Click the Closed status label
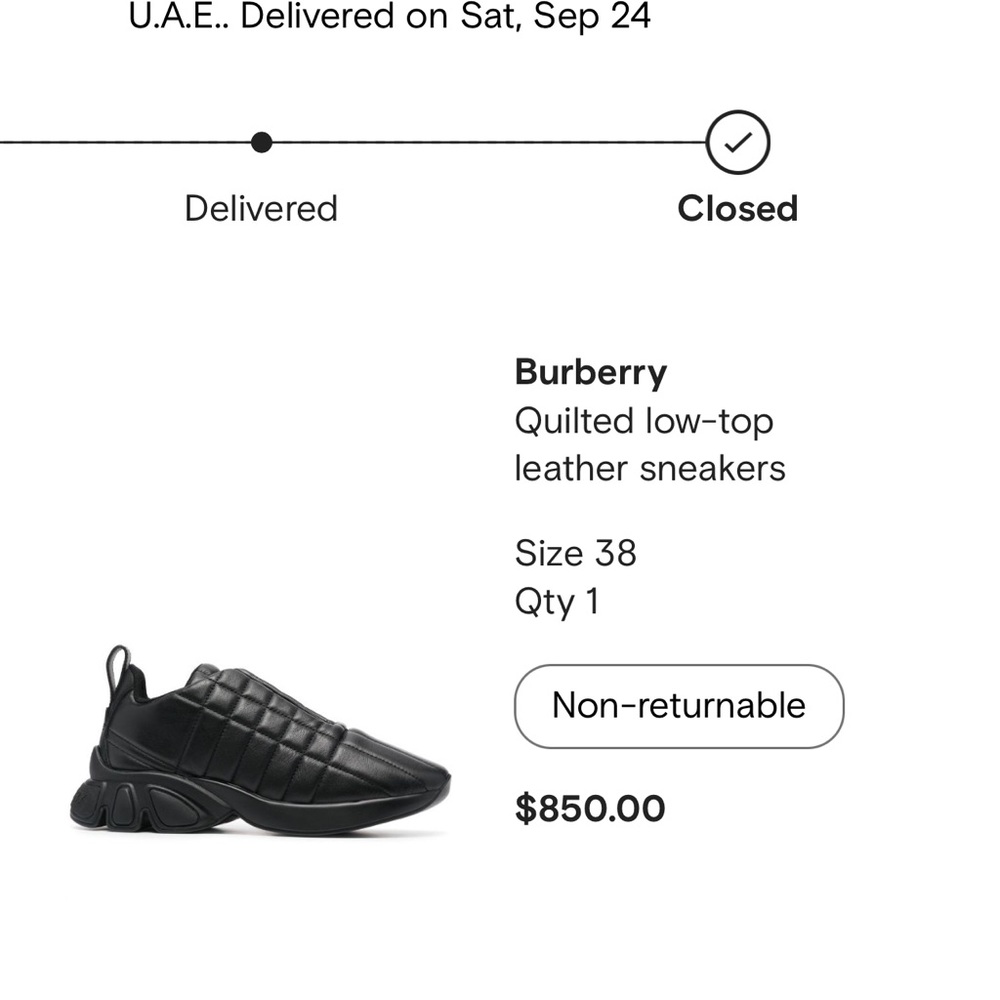Image resolution: width=1000 pixels, height=1000 pixels. (738, 209)
